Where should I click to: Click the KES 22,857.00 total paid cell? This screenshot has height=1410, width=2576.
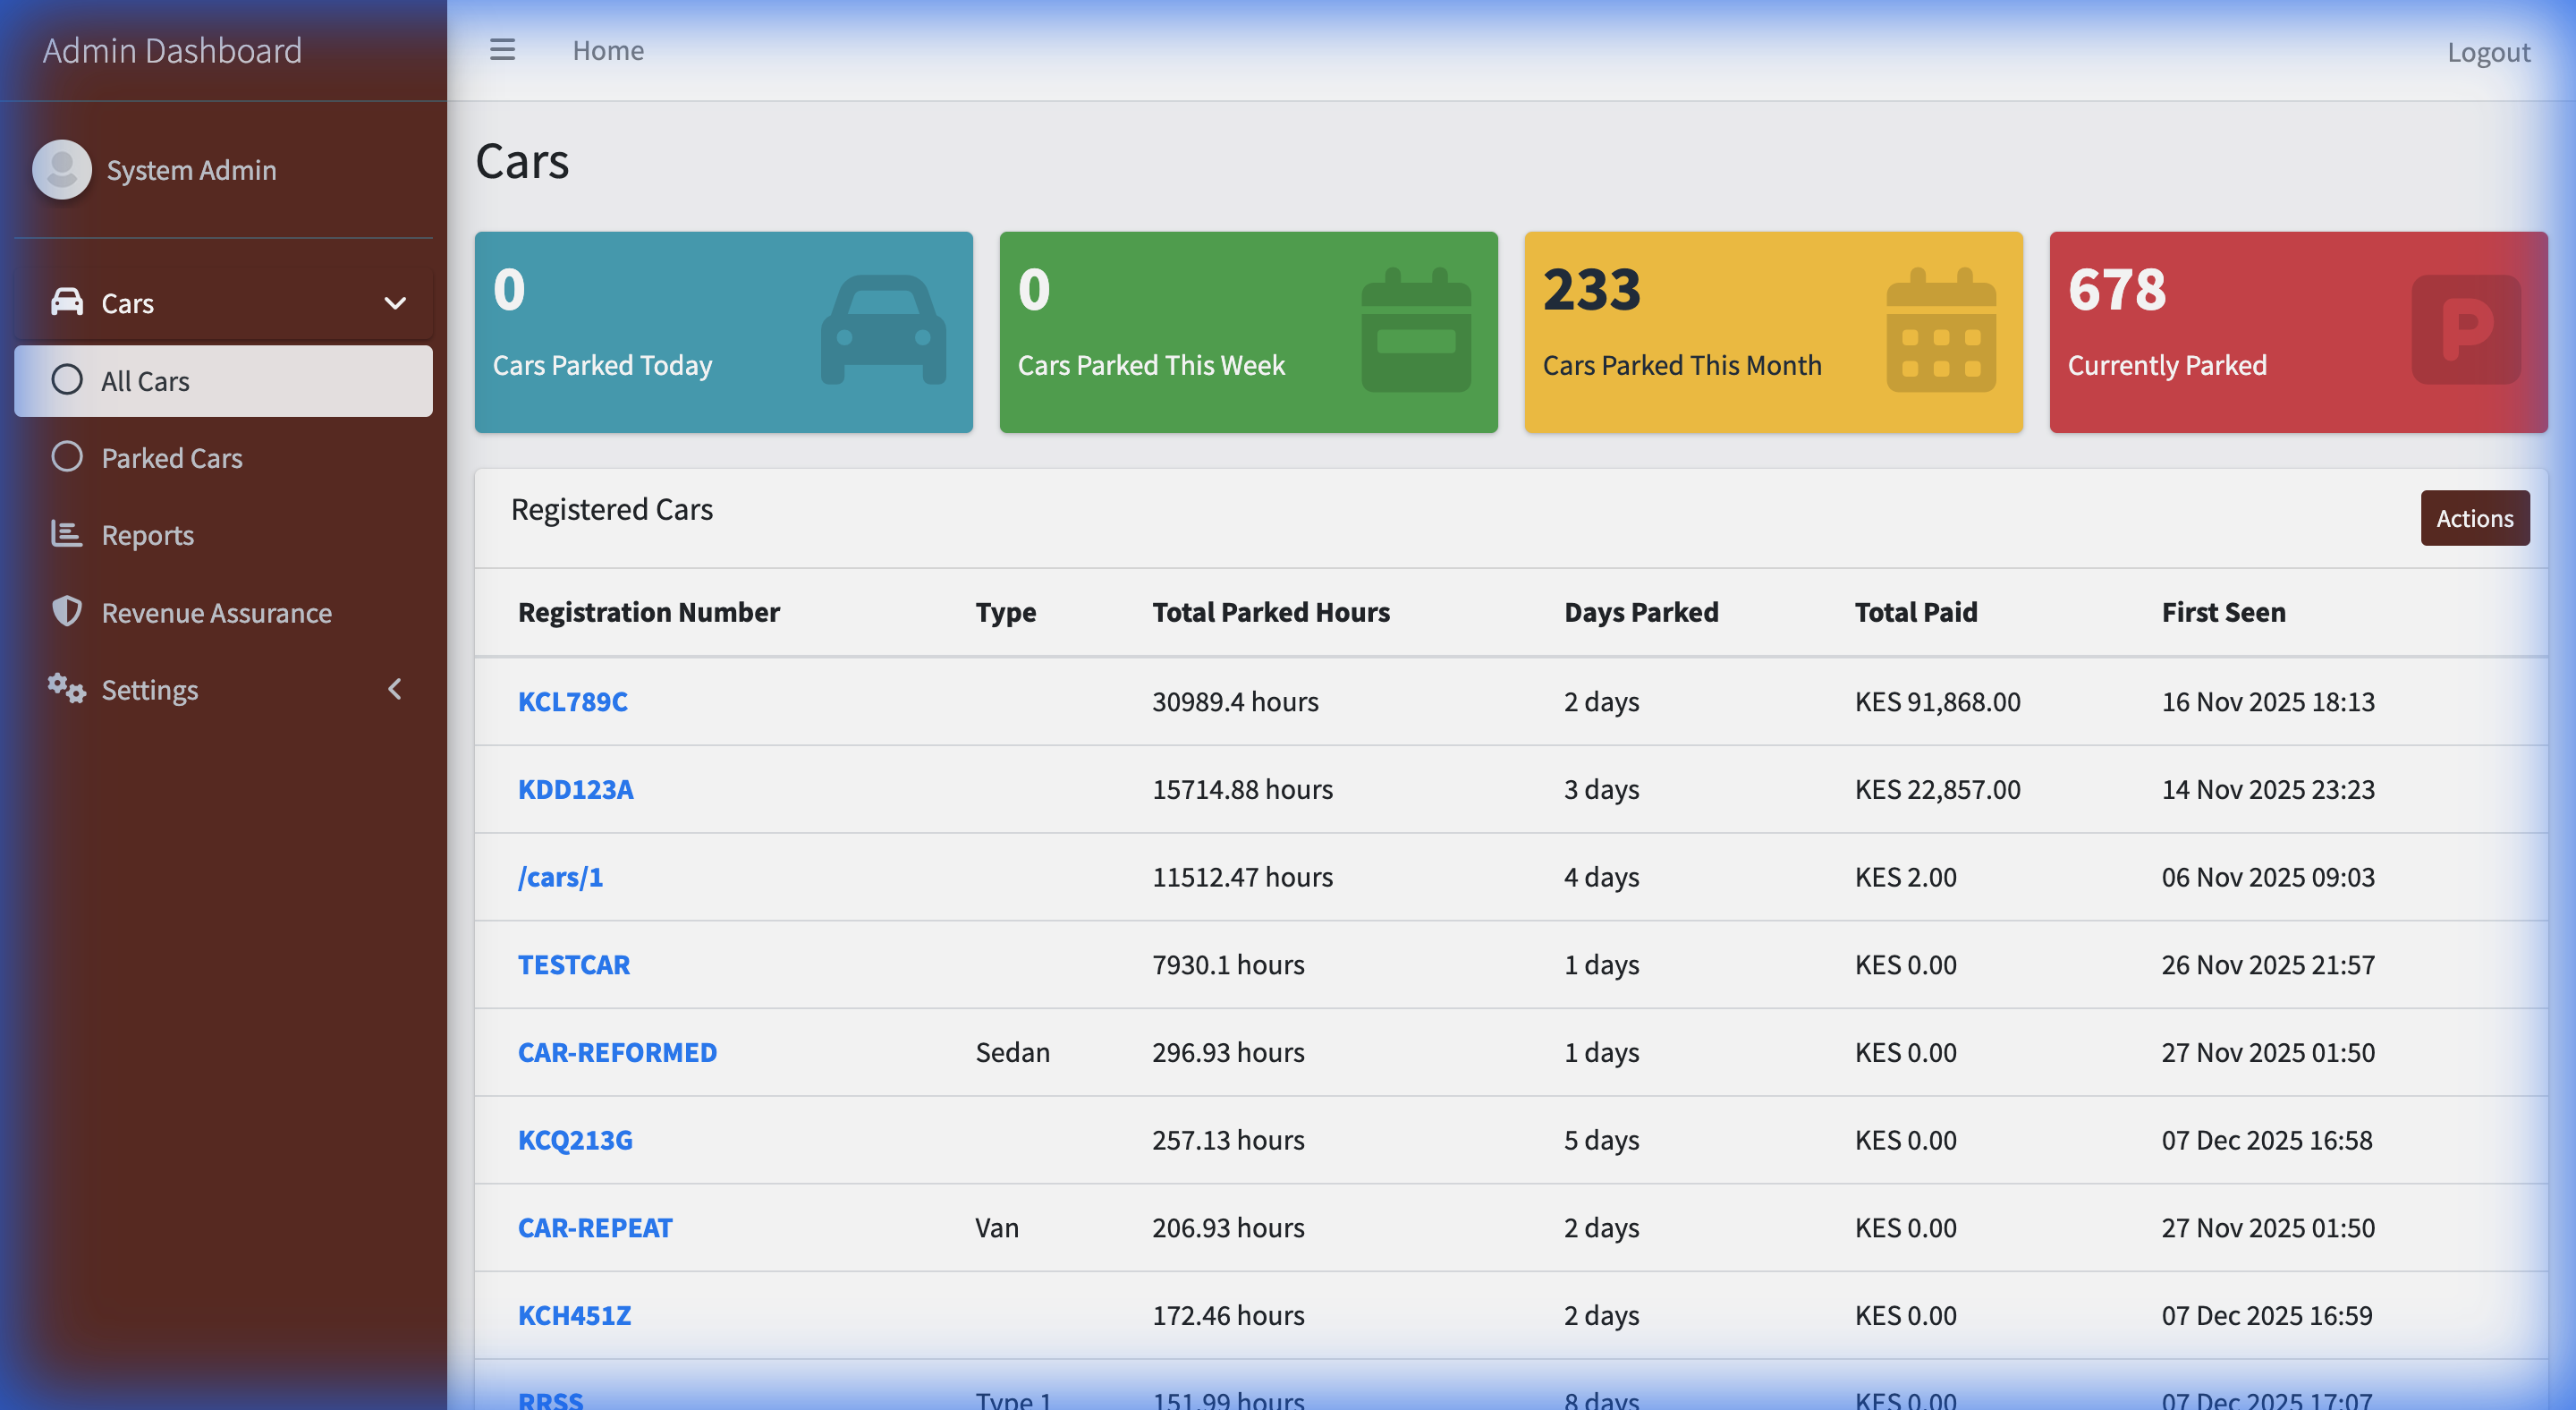point(1937,789)
